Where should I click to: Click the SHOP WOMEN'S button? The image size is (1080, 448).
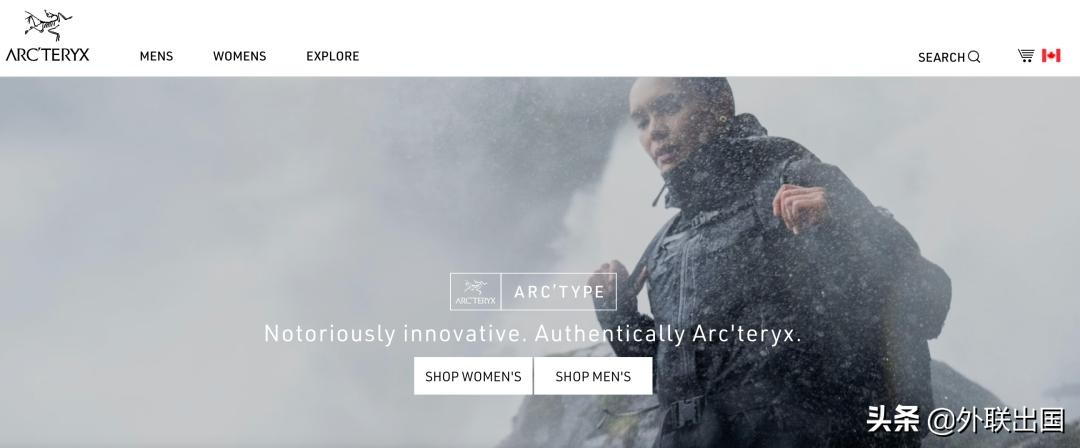(473, 376)
